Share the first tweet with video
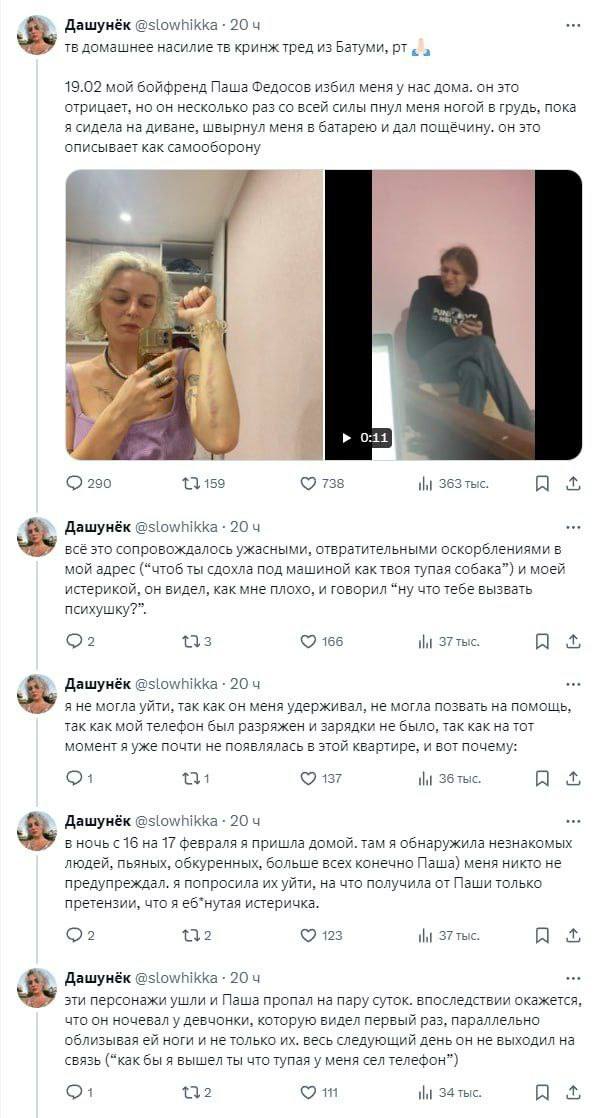The height and width of the screenshot is (1118, 597). point(572,483)
